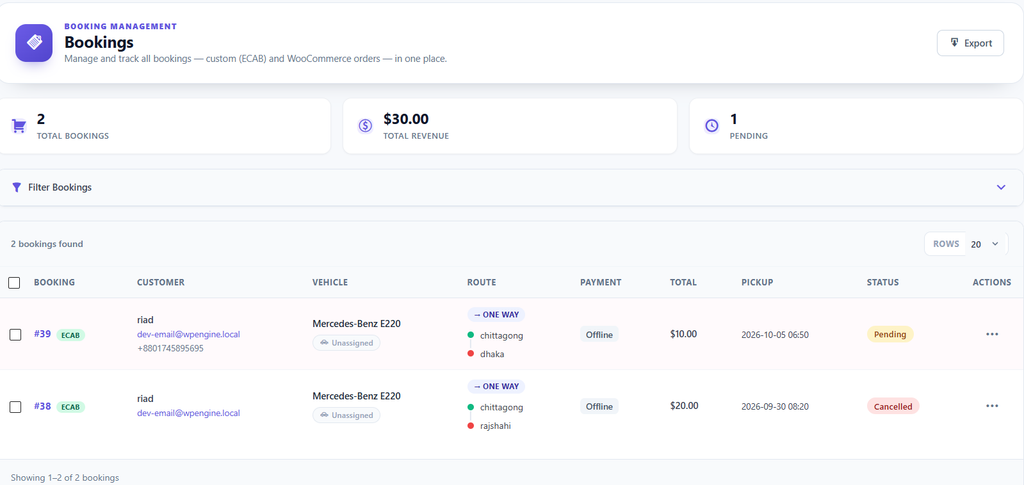Click the Offline payment badge for booking #39
Screen dimensions: 1024x485
pos(599,334)
